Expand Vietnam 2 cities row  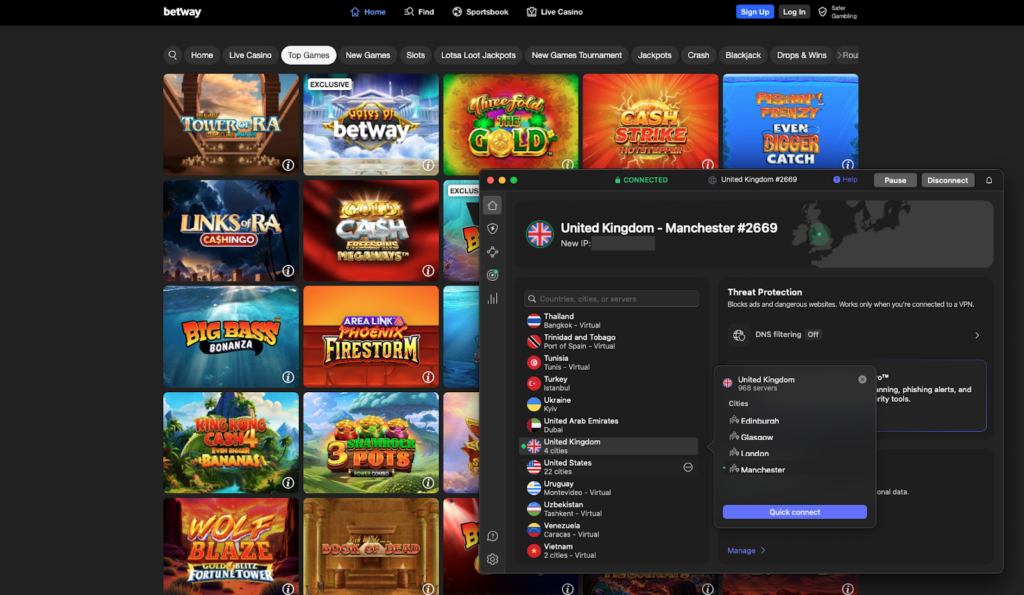click(609, 551)
